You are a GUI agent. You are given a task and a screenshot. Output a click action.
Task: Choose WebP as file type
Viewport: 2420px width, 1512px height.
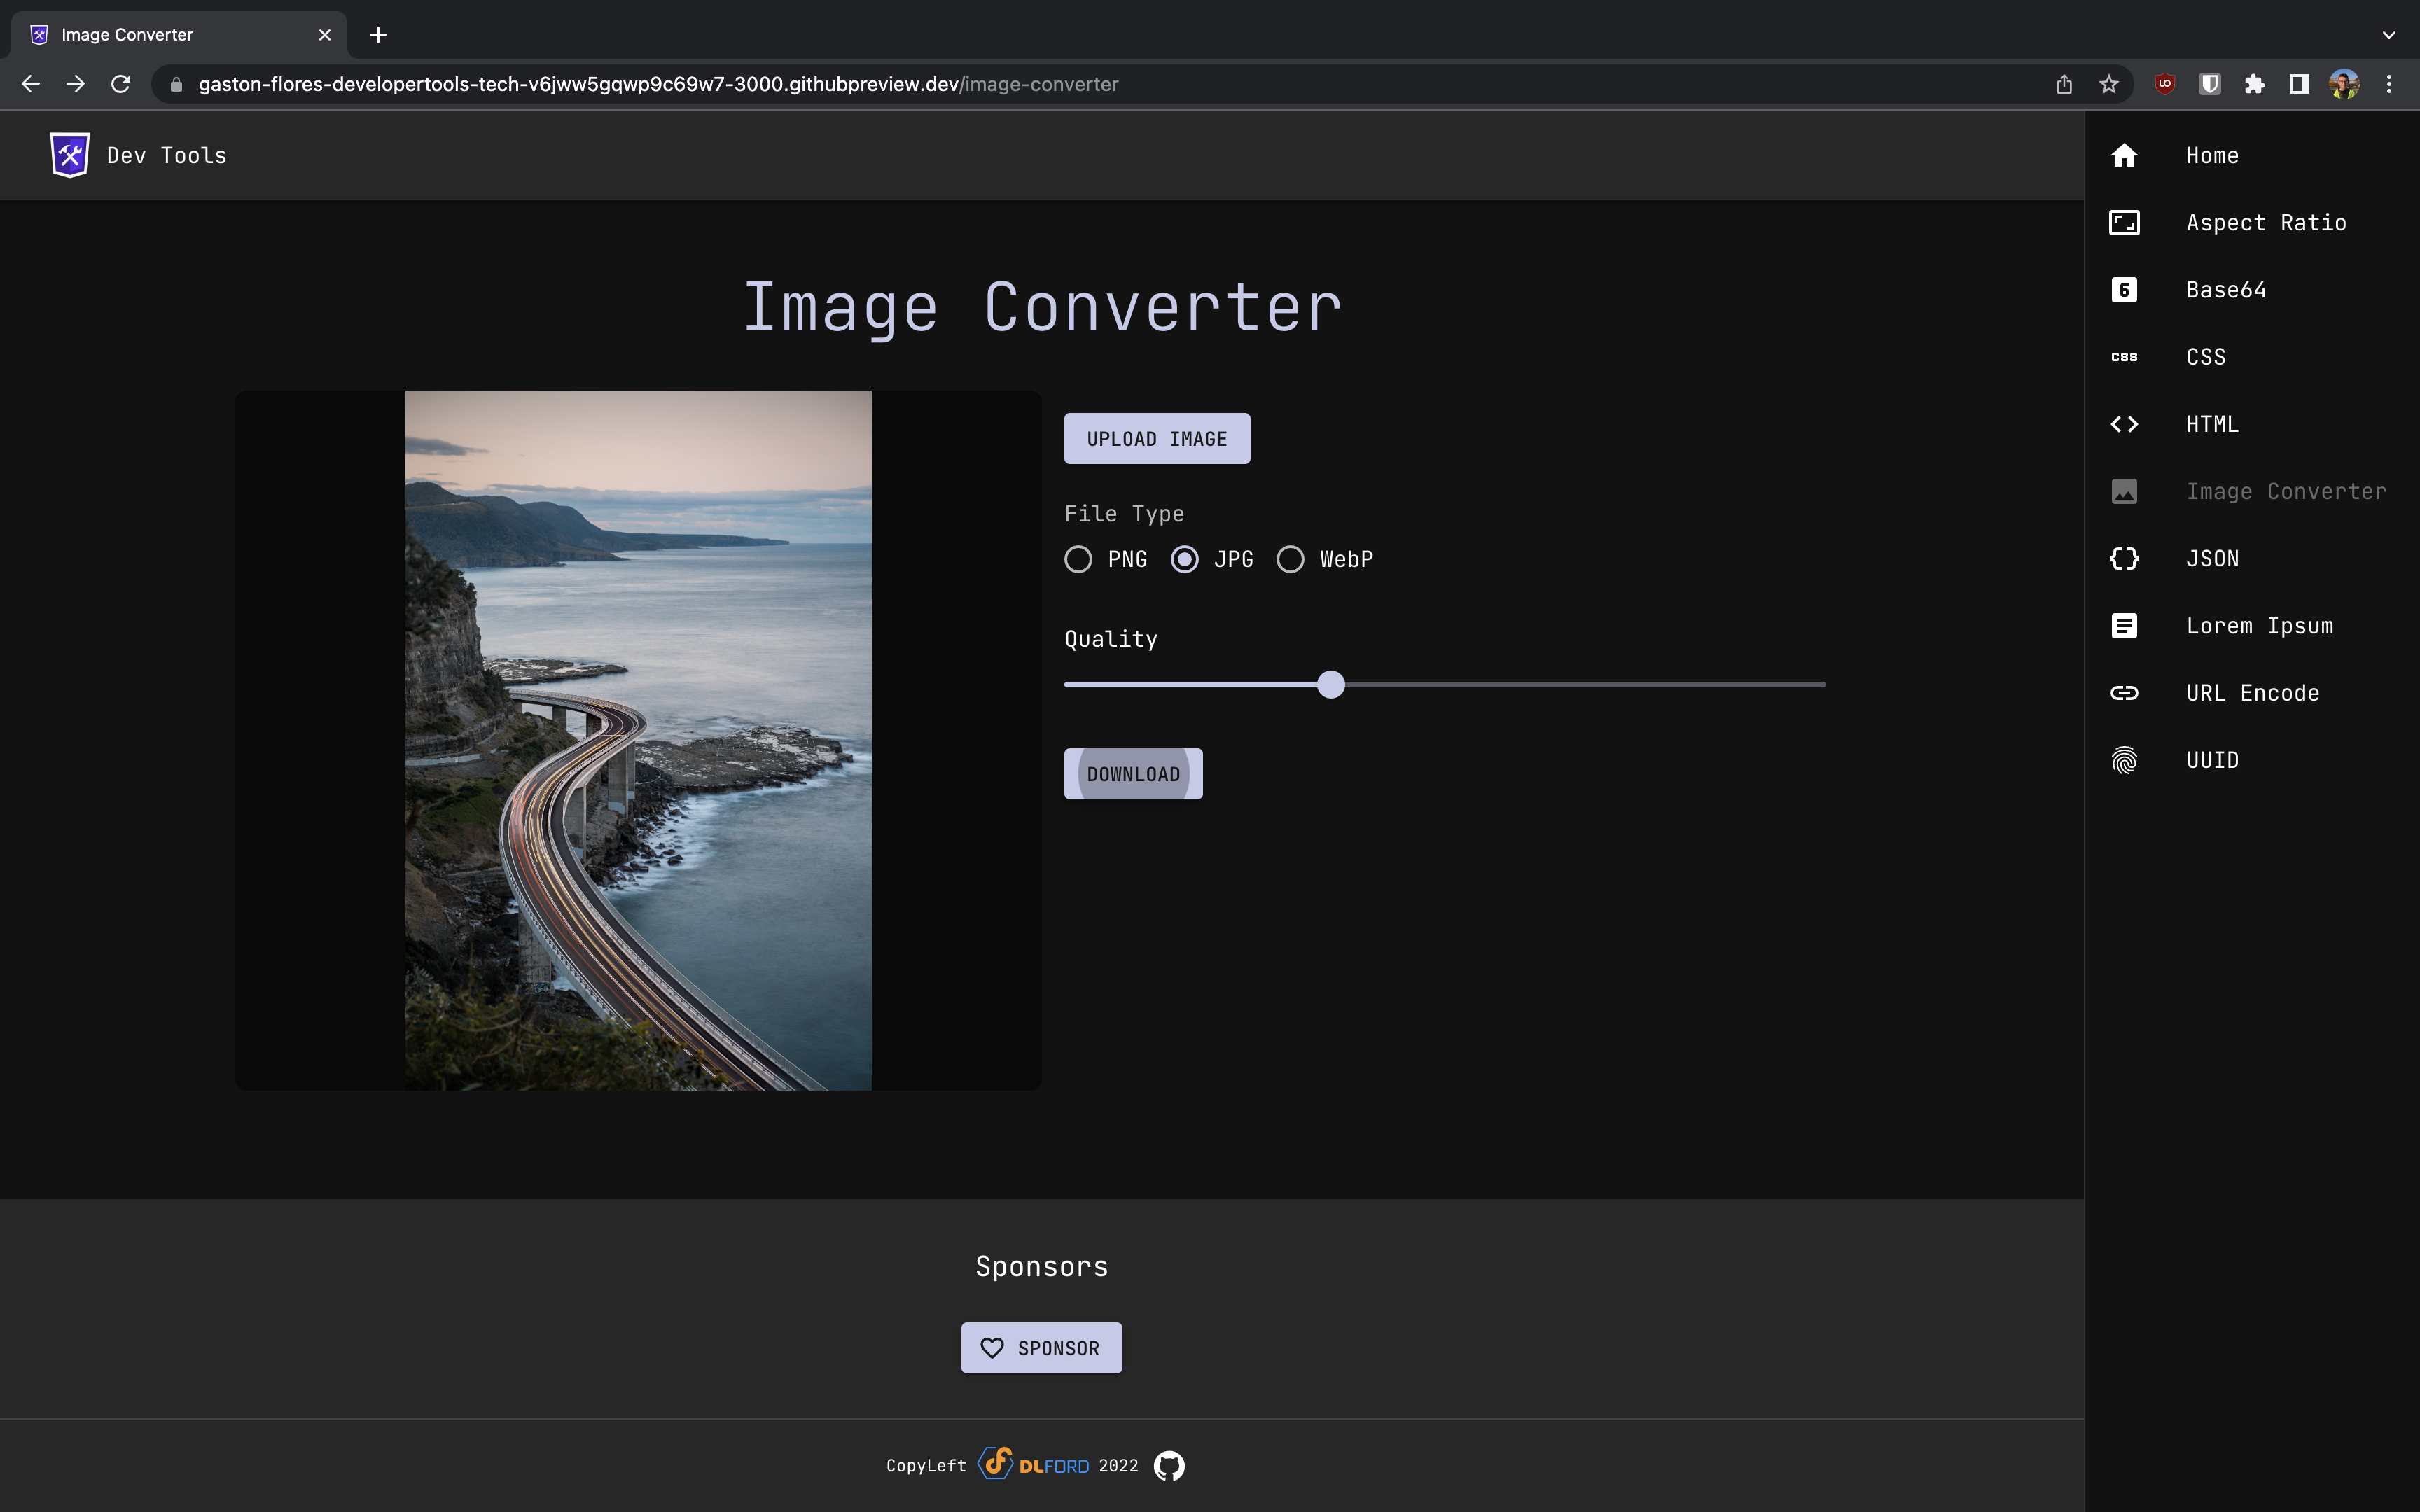tap(1290, 559)
